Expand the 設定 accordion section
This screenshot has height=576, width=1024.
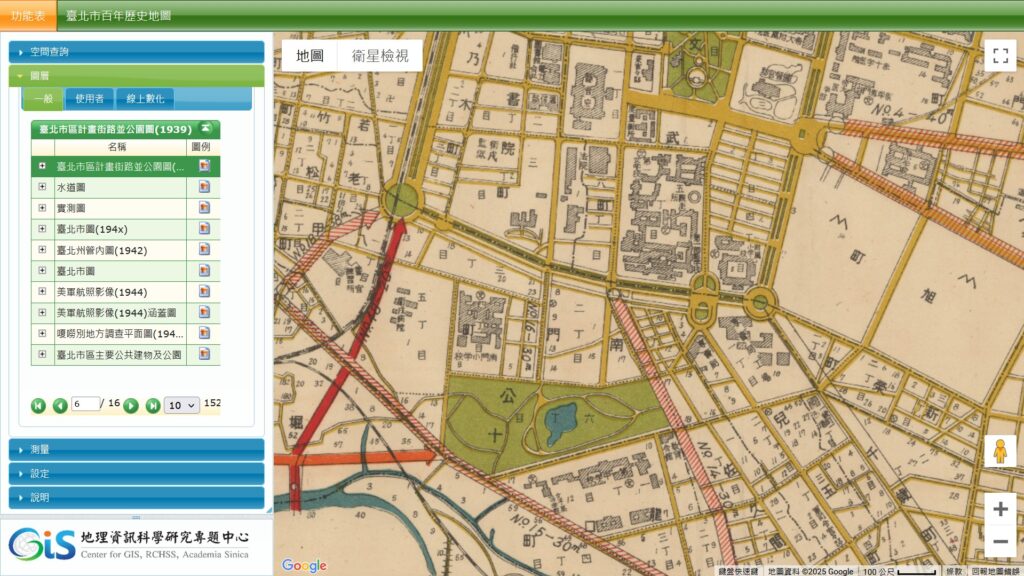coord(136,473)
